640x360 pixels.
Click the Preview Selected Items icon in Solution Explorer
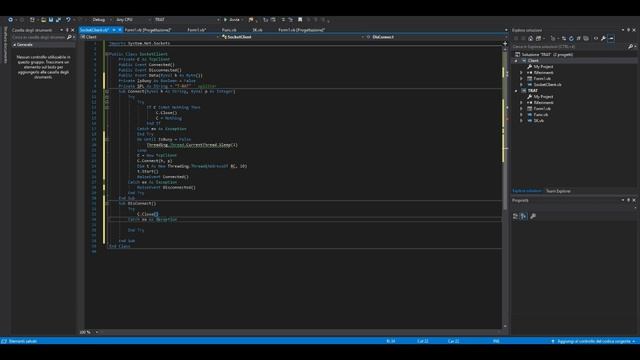tap(611, 38)
